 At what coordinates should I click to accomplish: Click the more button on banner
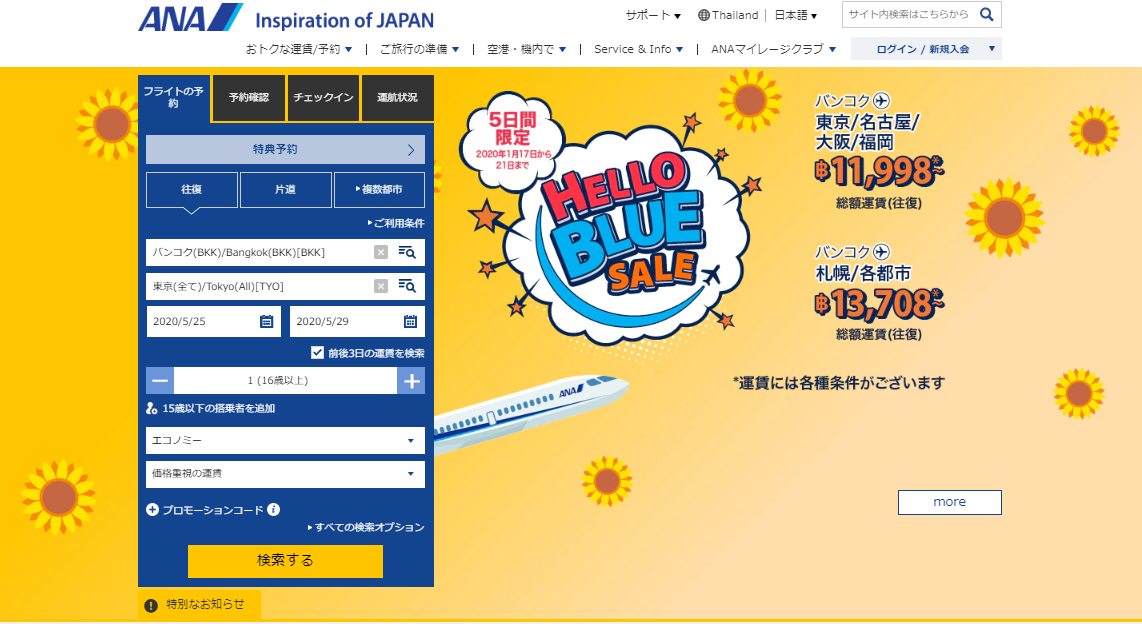[949, 502]
